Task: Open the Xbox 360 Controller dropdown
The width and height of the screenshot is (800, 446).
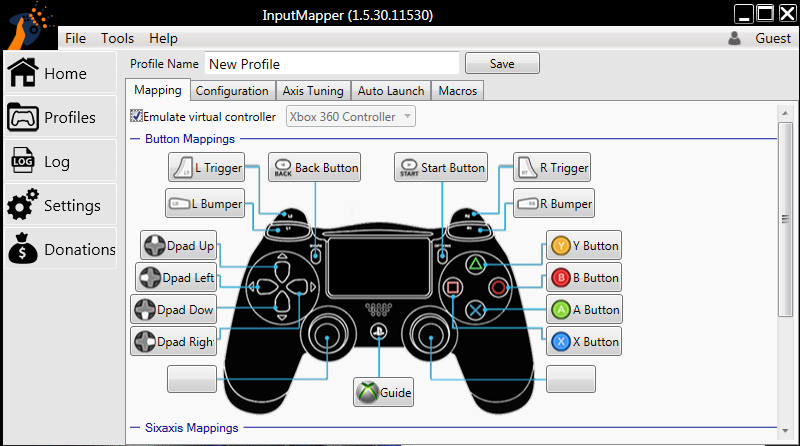Action: [x=351, y=116]
